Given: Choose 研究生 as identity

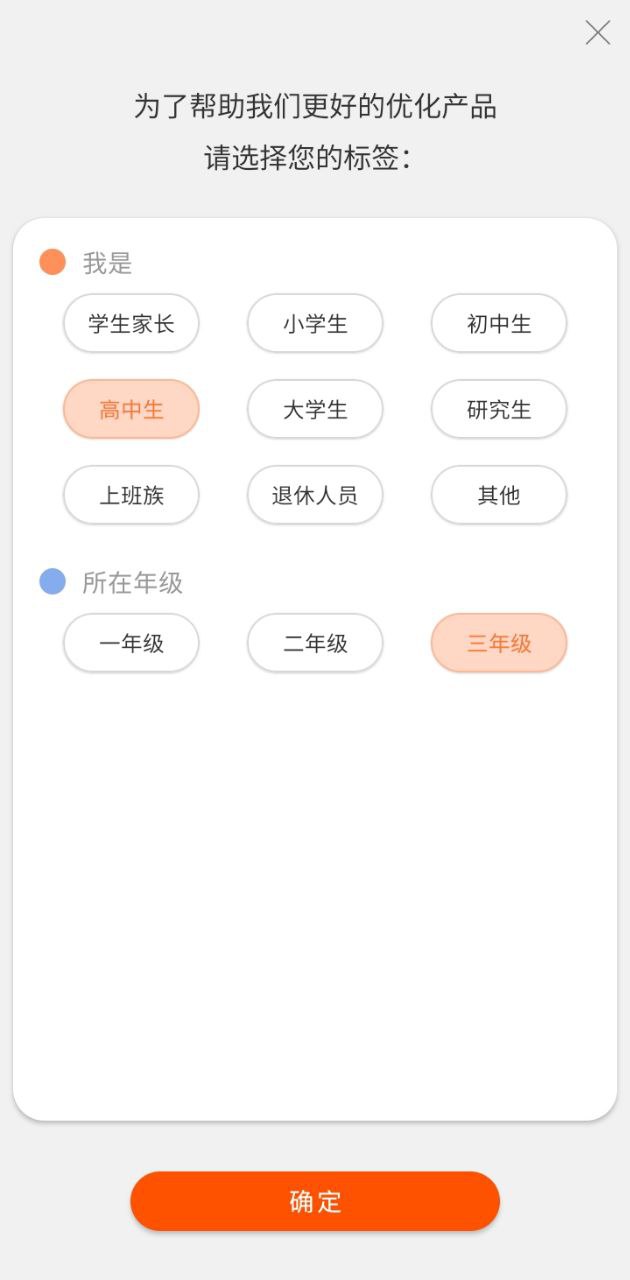Looking at the screenshot, I should (499, 410).
